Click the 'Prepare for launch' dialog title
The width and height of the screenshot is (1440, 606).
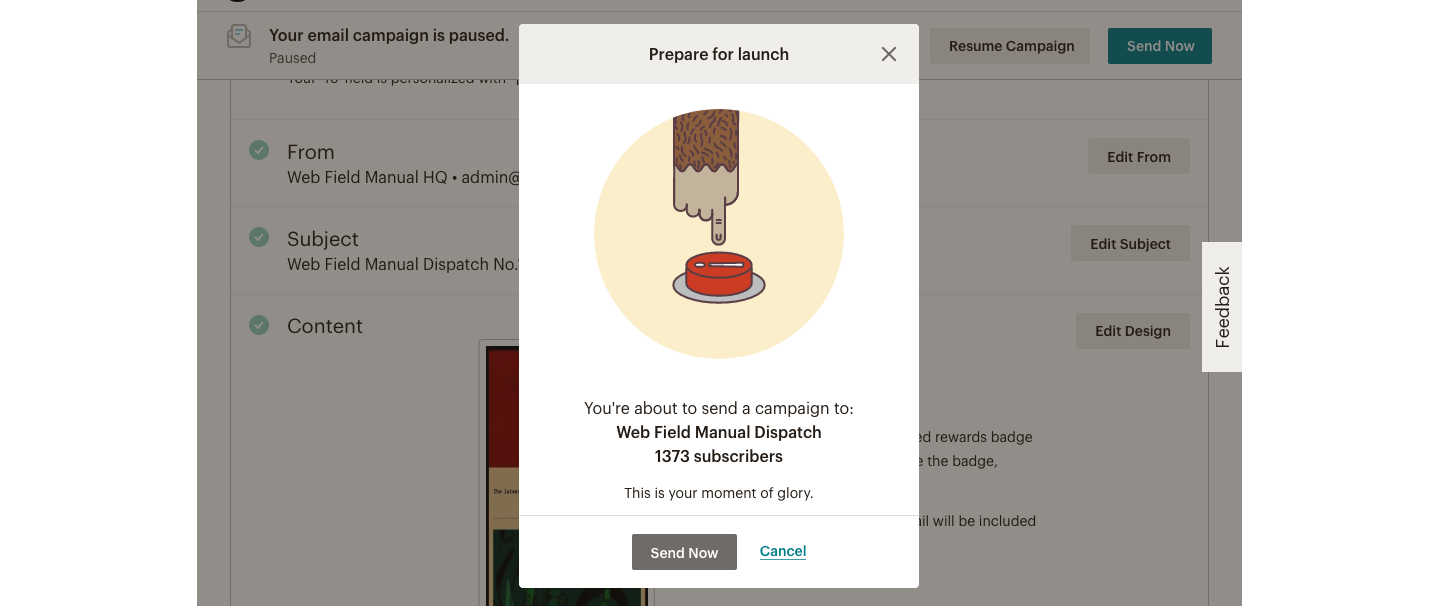(719, 54)
